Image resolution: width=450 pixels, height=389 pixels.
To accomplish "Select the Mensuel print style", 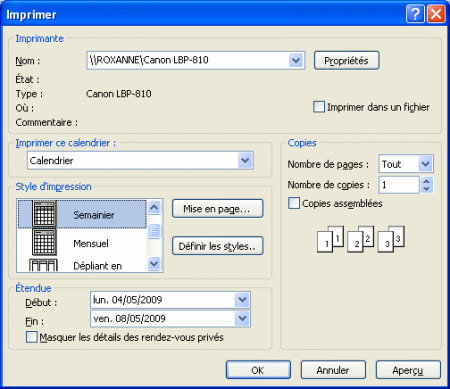I will coord(82,242).
